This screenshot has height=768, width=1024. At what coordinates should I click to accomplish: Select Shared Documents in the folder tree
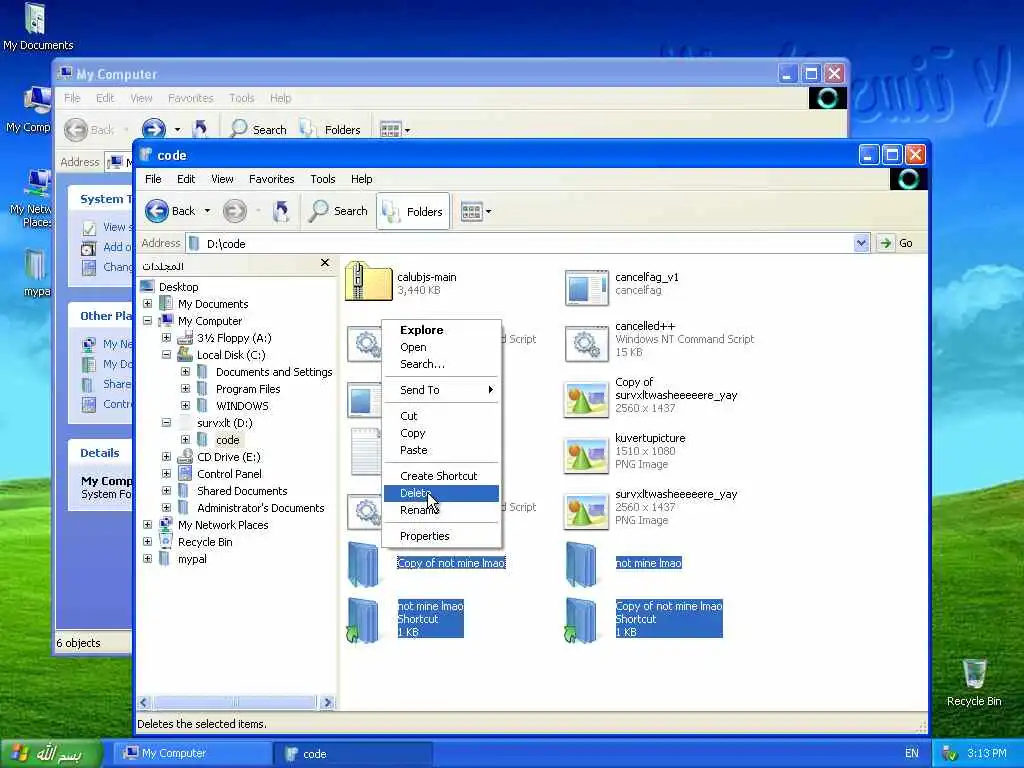coord(242,490)
